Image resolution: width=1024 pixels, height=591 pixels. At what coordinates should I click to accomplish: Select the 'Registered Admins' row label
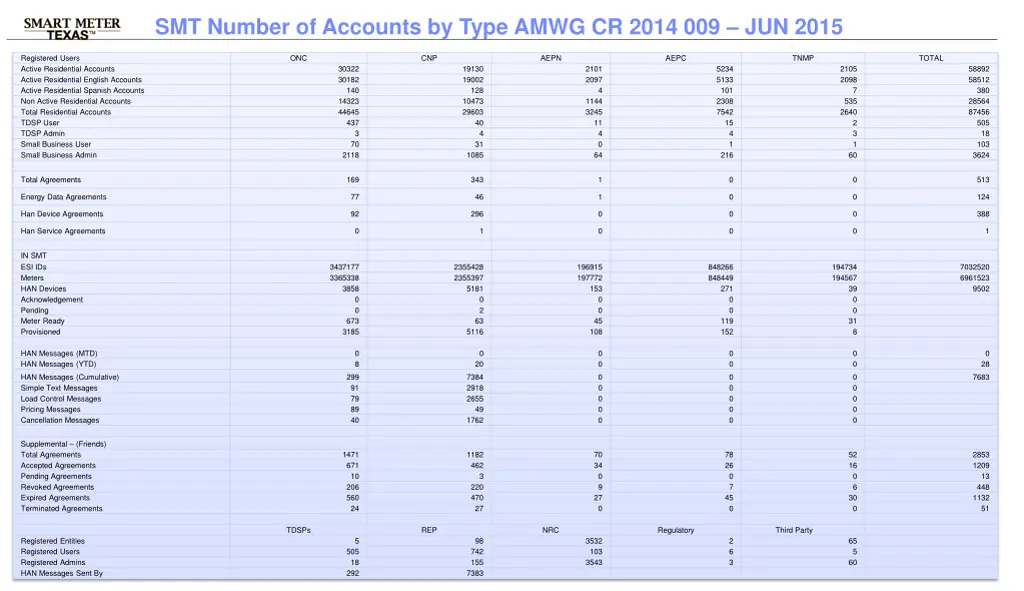53,563
